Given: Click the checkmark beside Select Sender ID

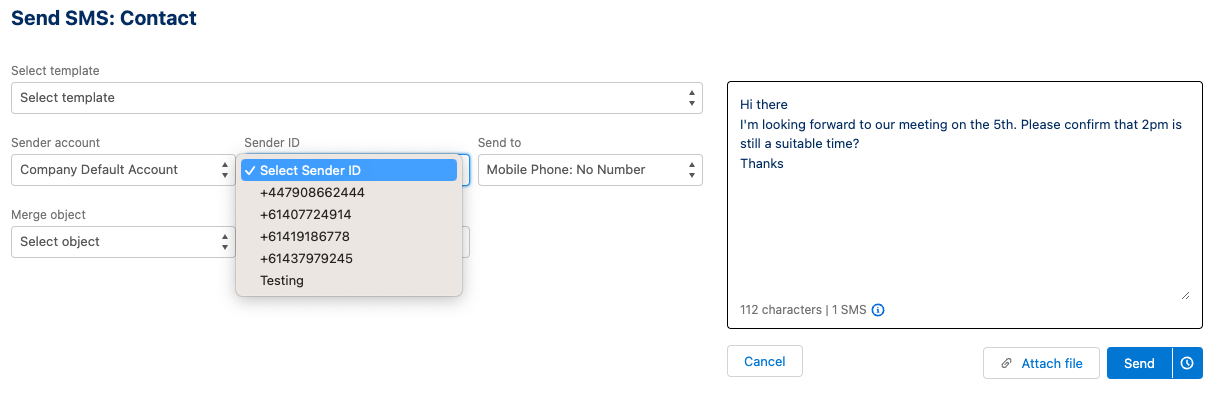Looking at the screenshot, I should click(x=250, y=170).
